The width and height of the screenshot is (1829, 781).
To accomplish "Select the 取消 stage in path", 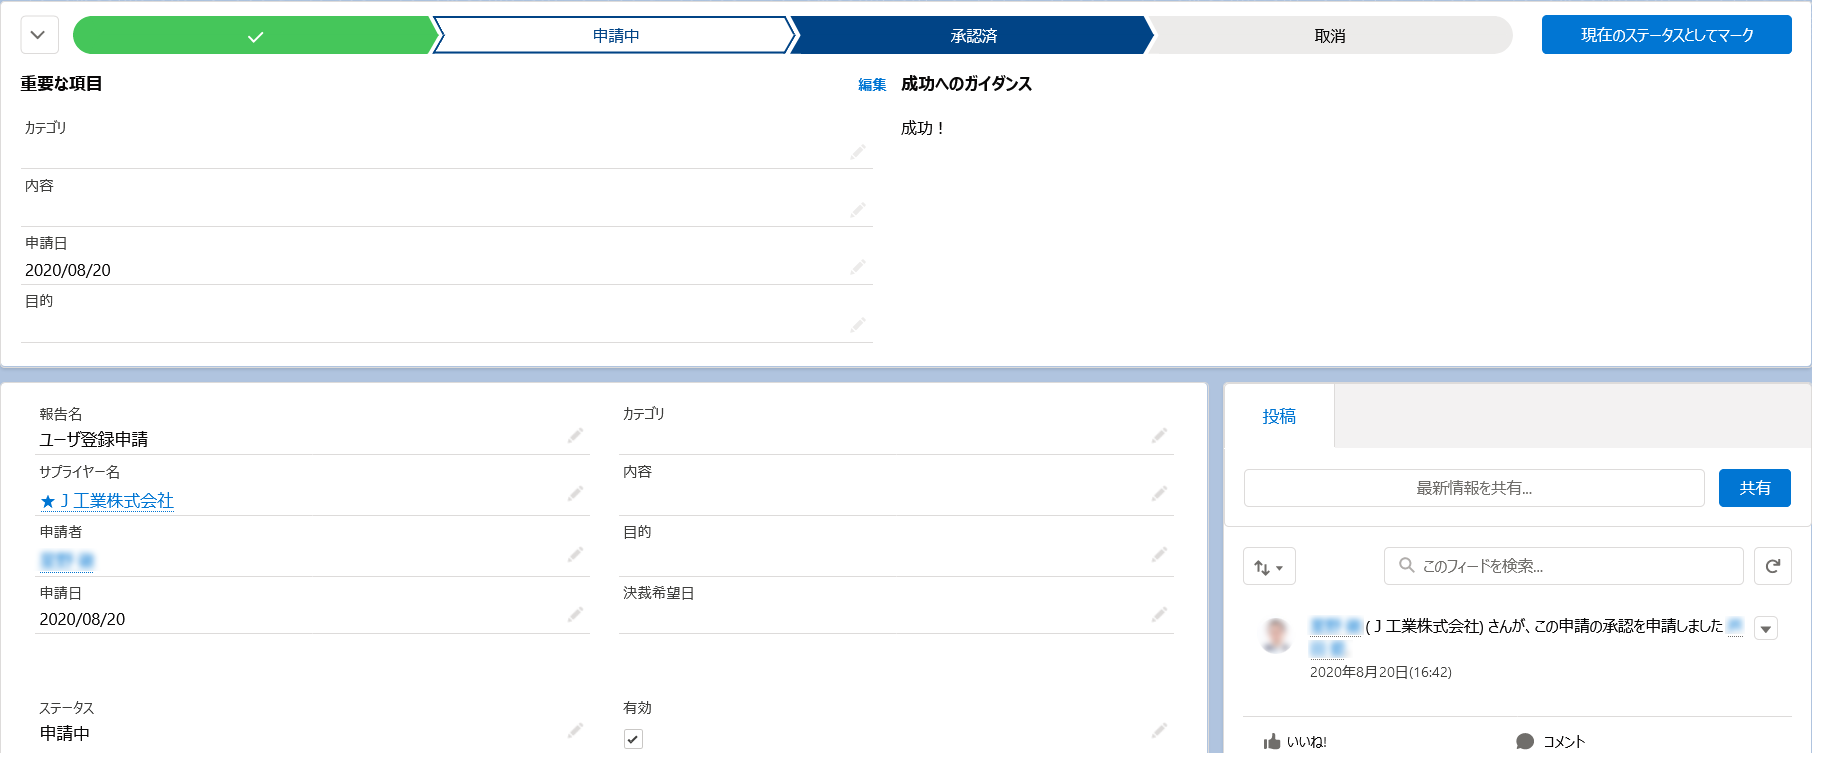I will tap(1329, 35).
